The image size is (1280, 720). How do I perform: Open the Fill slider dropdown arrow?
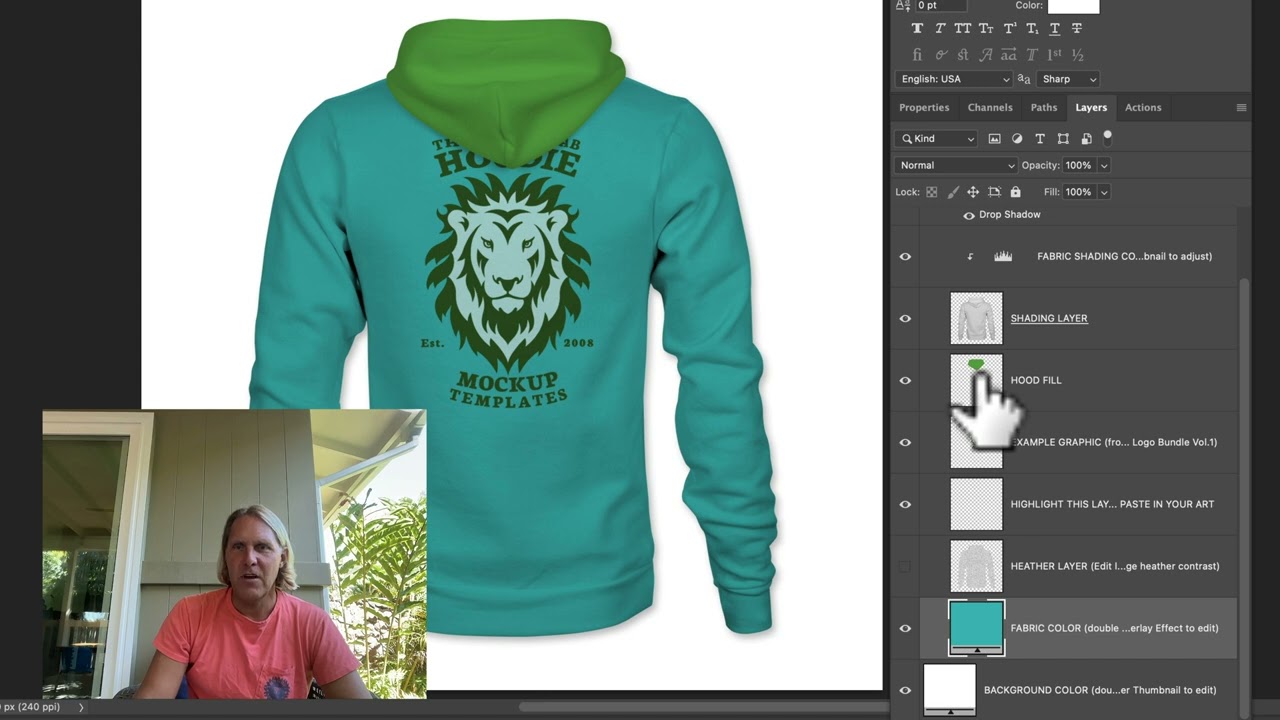(x=1104, y=192)
